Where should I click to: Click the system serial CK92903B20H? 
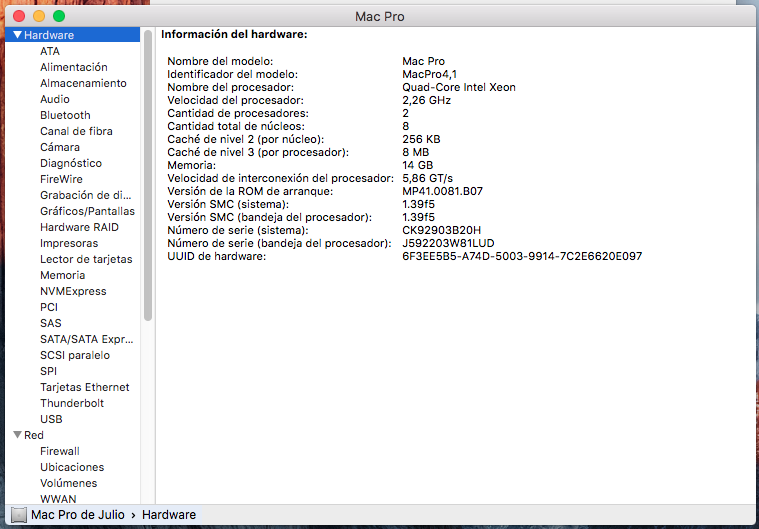[x=441, y=230]
